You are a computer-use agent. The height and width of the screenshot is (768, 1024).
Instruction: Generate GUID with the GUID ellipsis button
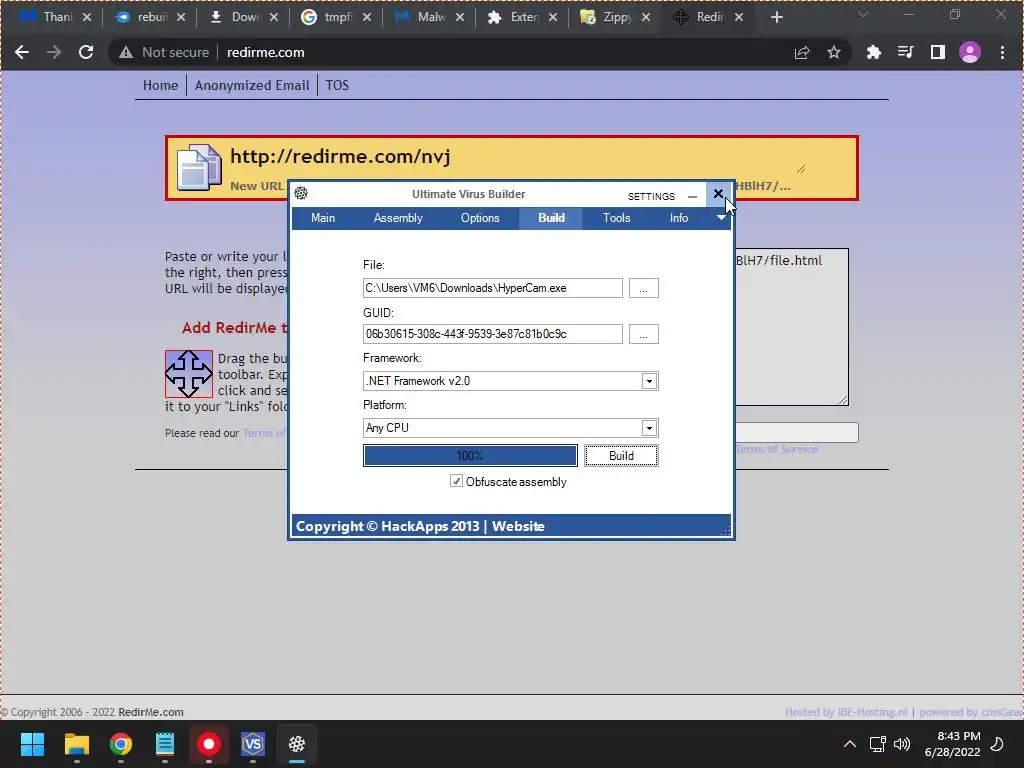click(643, 334)
